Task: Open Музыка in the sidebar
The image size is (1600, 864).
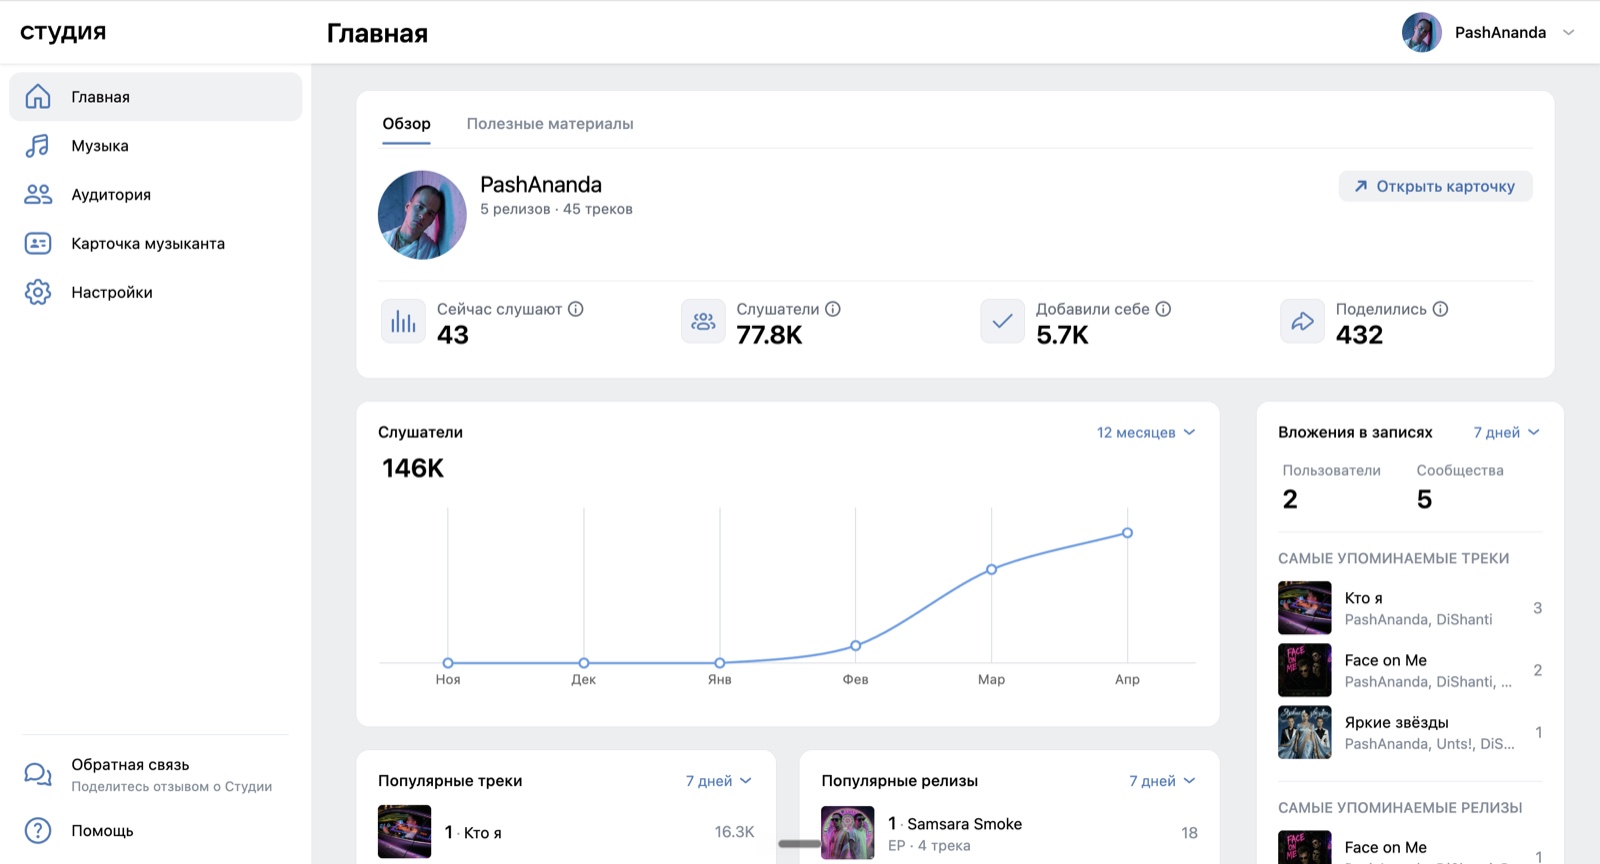Action: coord(156,146)
